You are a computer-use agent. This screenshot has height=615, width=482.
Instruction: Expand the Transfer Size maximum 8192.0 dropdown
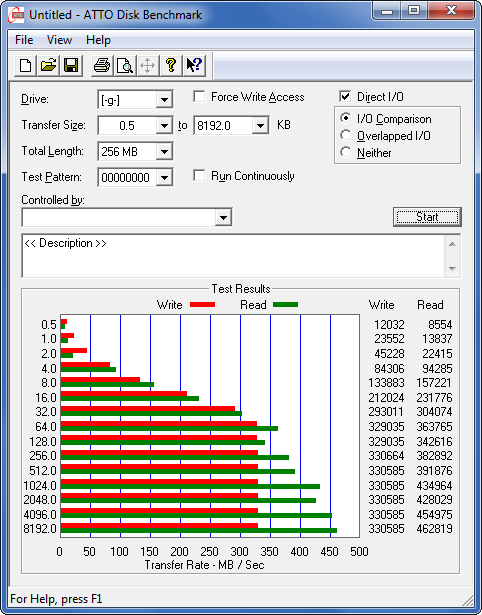(260, 126)
